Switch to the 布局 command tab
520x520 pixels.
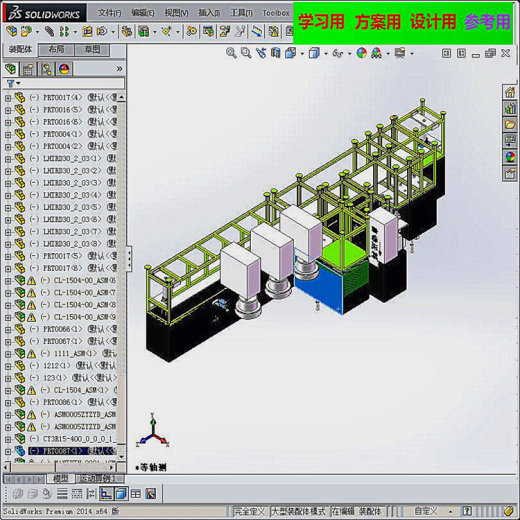56,50
